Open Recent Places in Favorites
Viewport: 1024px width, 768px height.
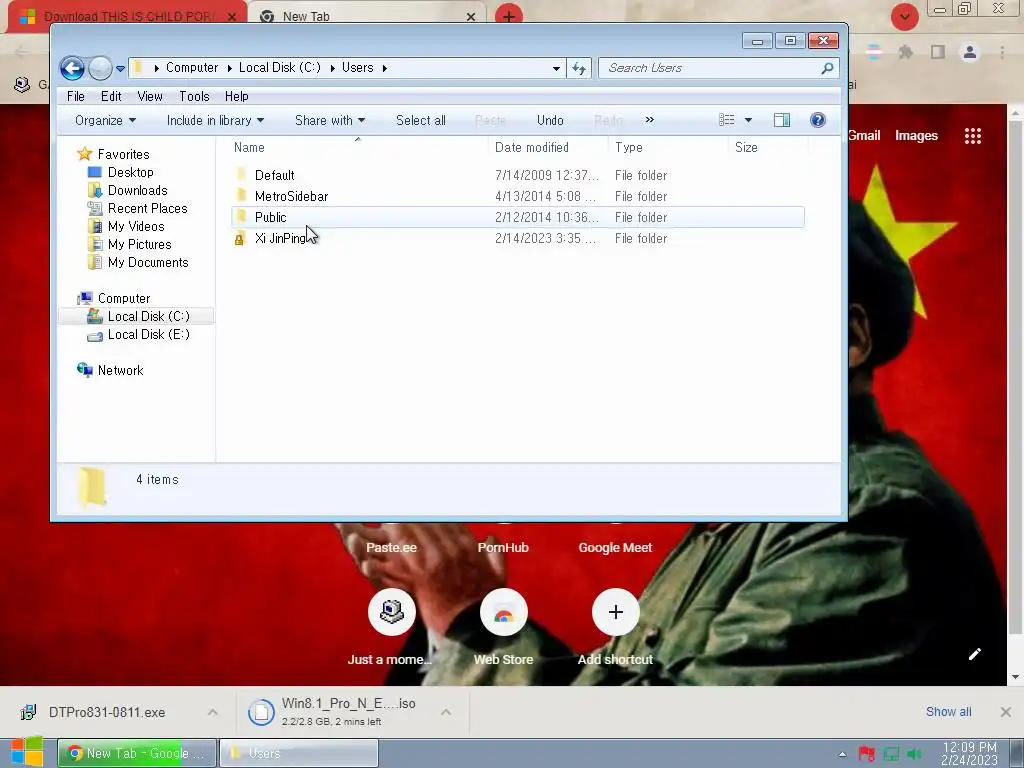tap(148, 208)
